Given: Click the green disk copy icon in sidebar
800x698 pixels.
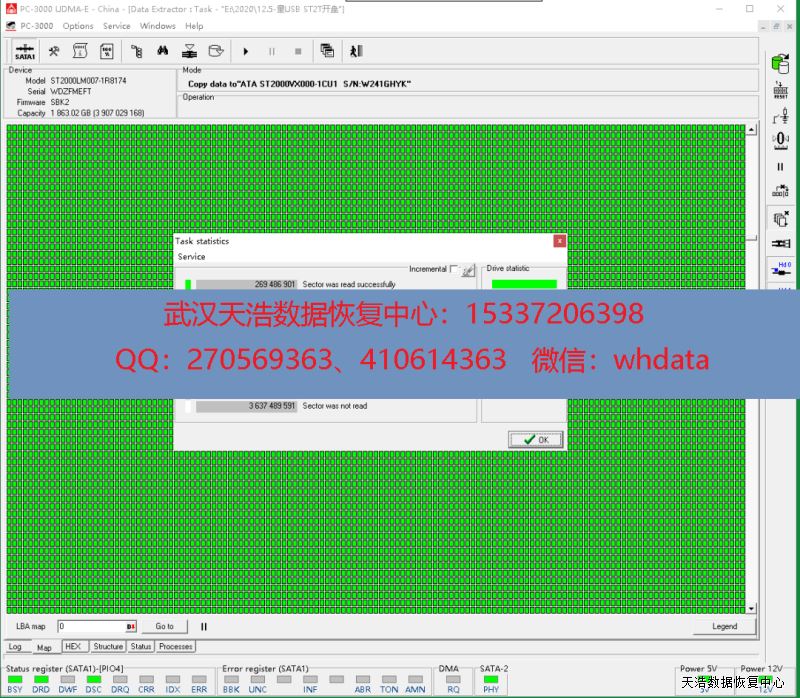Looking at the screenshot, I should [781, 63].
